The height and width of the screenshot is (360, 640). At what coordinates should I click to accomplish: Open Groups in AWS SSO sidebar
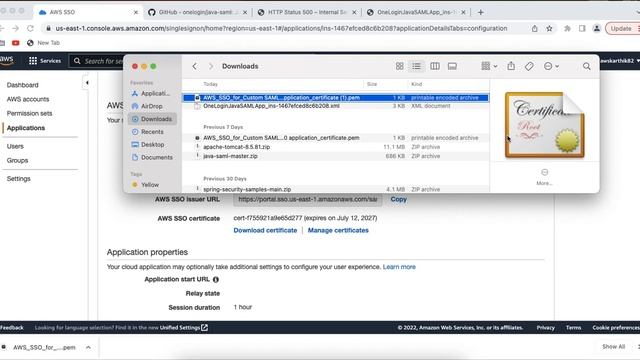pos(17,160)
